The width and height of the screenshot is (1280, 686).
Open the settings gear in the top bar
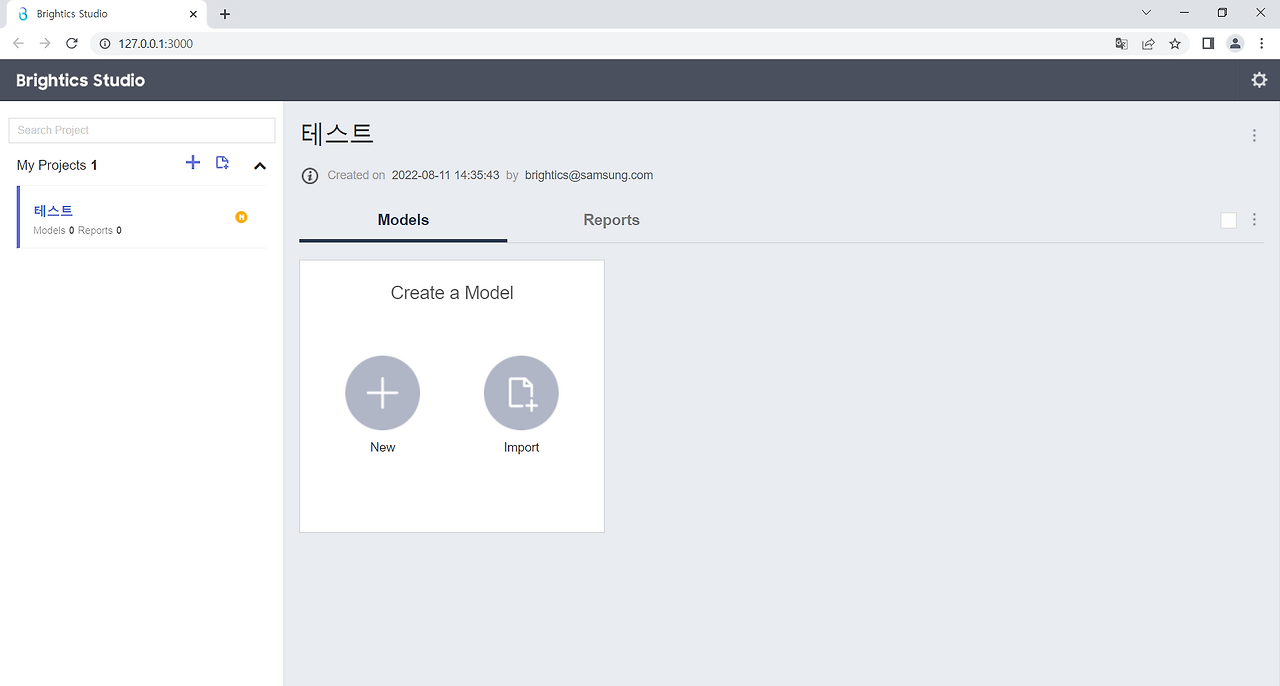point(1258,79)
